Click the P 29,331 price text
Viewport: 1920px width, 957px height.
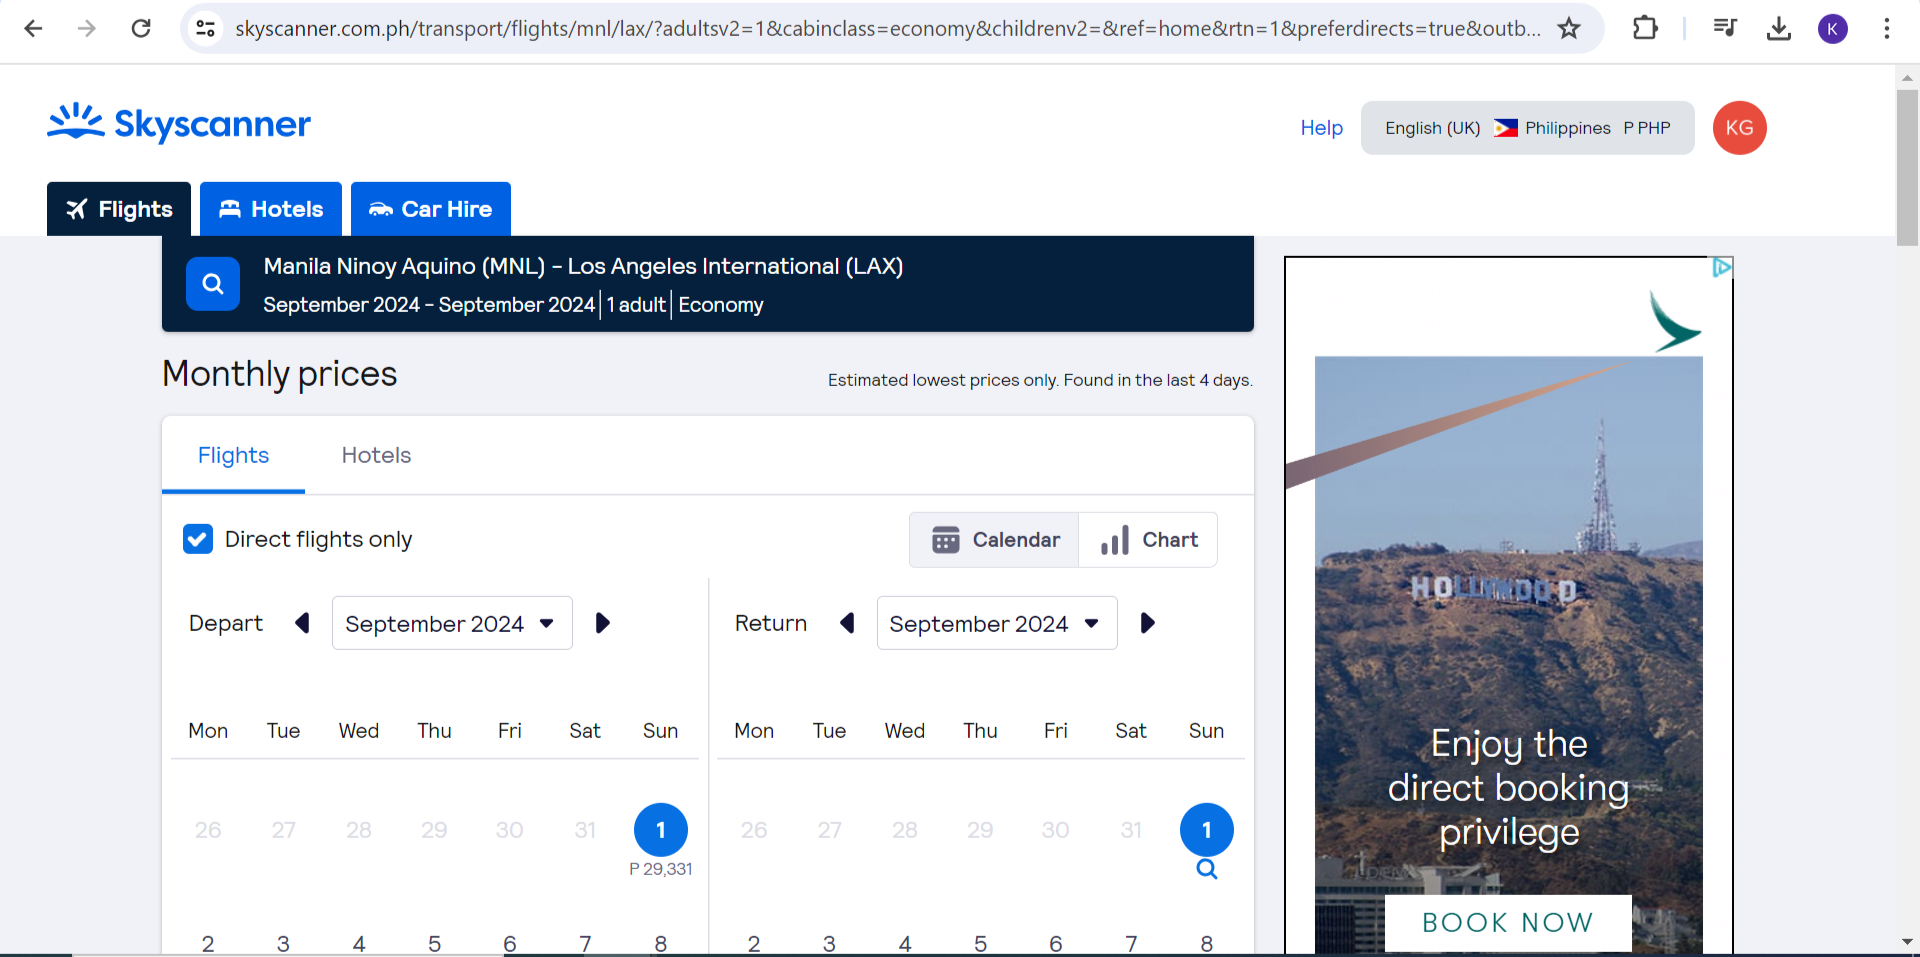[661, 869]
